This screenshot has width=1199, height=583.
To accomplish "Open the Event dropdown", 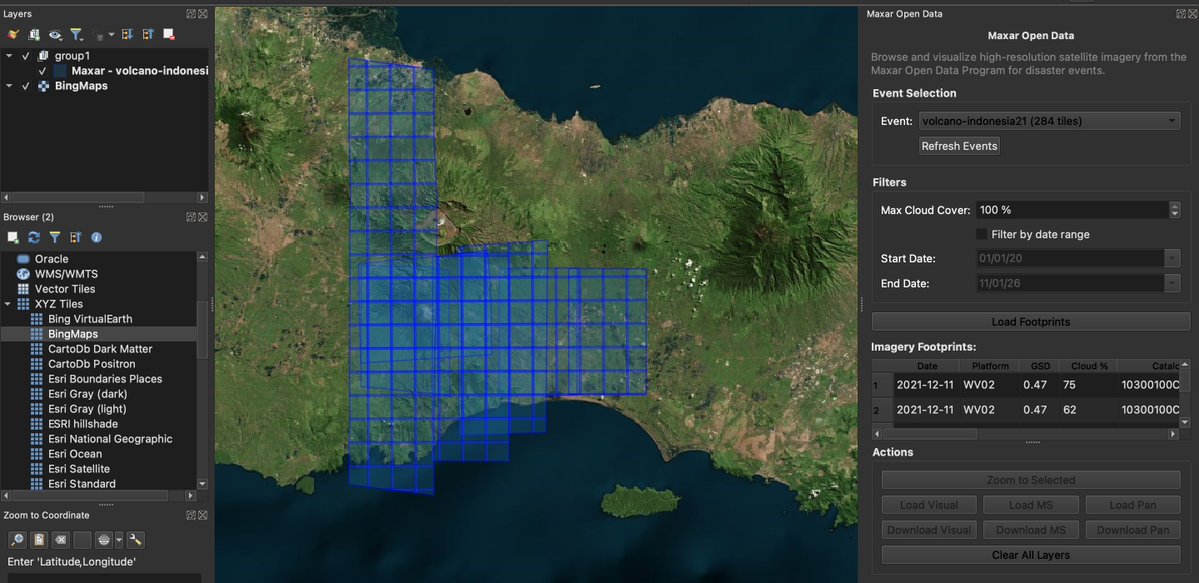I will [1049, 121].
